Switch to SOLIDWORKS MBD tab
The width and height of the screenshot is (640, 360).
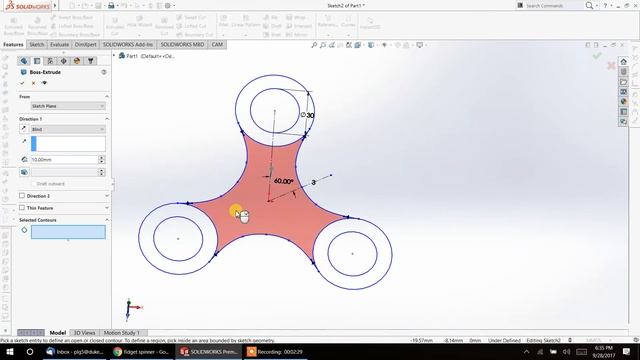point(182,44)
